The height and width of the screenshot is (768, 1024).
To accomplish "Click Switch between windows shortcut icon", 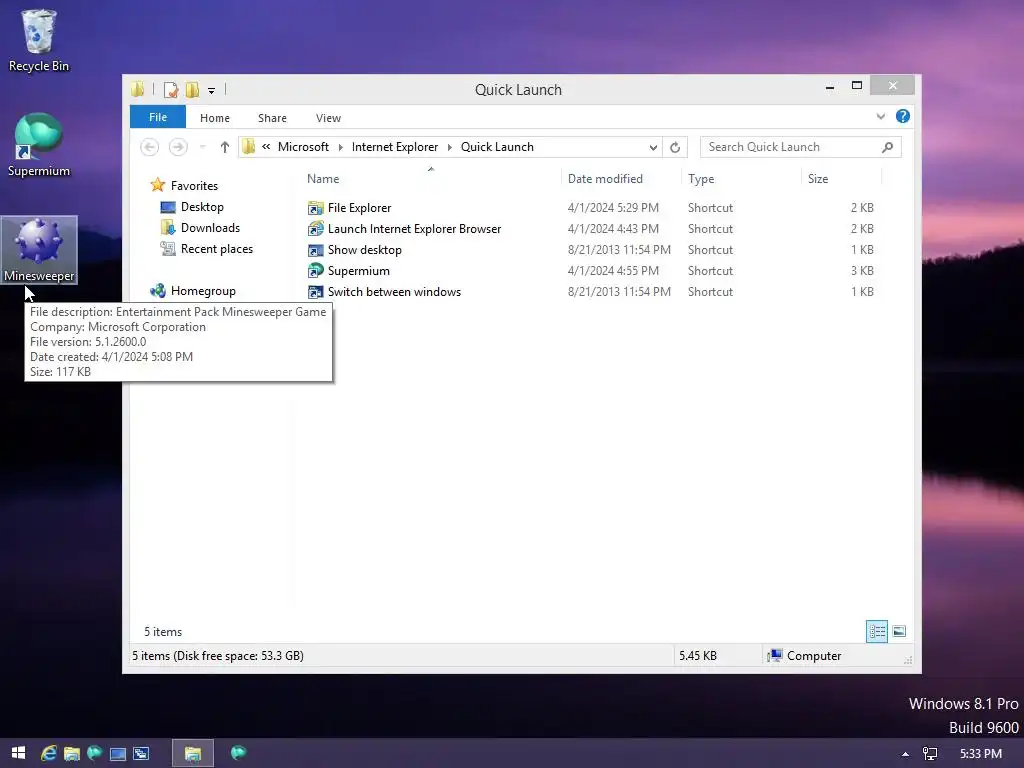I will click(x=315, y=292).
